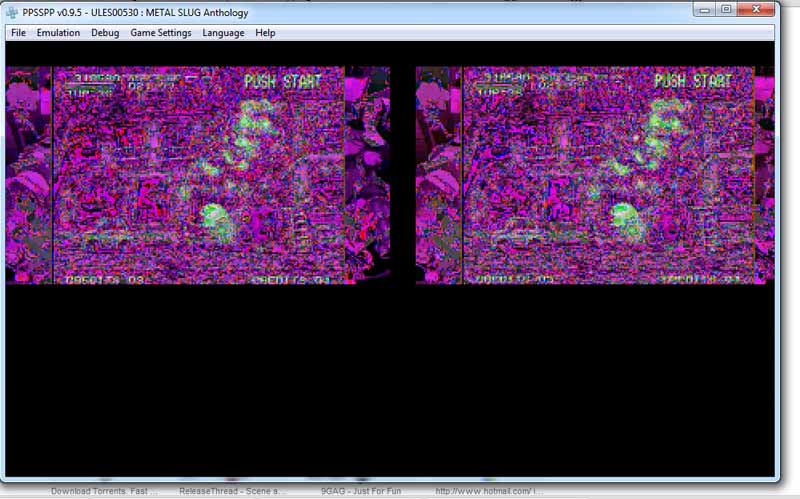Maximize the PPSSPP window
The height and width of the screenshot is (499, 800).
point(727,9)
